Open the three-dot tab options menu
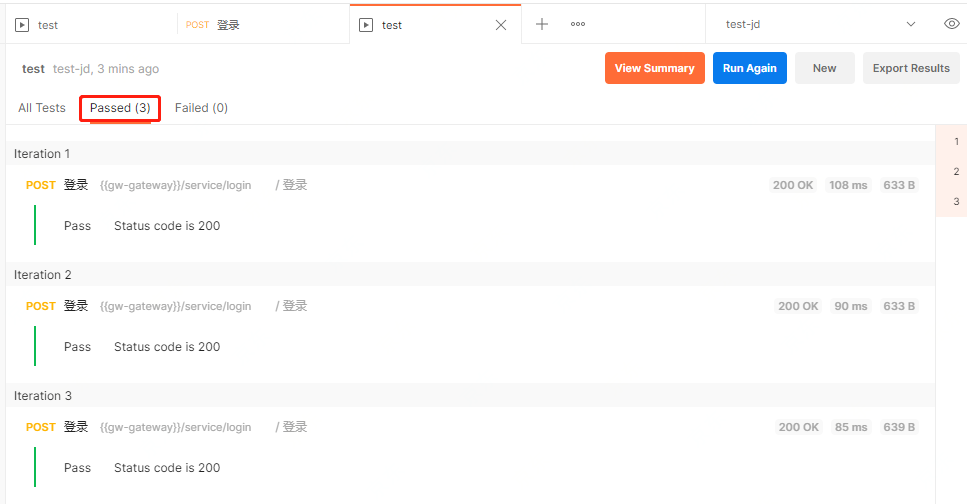The height and width of the screenshot is (504, 967). (578, 24)
